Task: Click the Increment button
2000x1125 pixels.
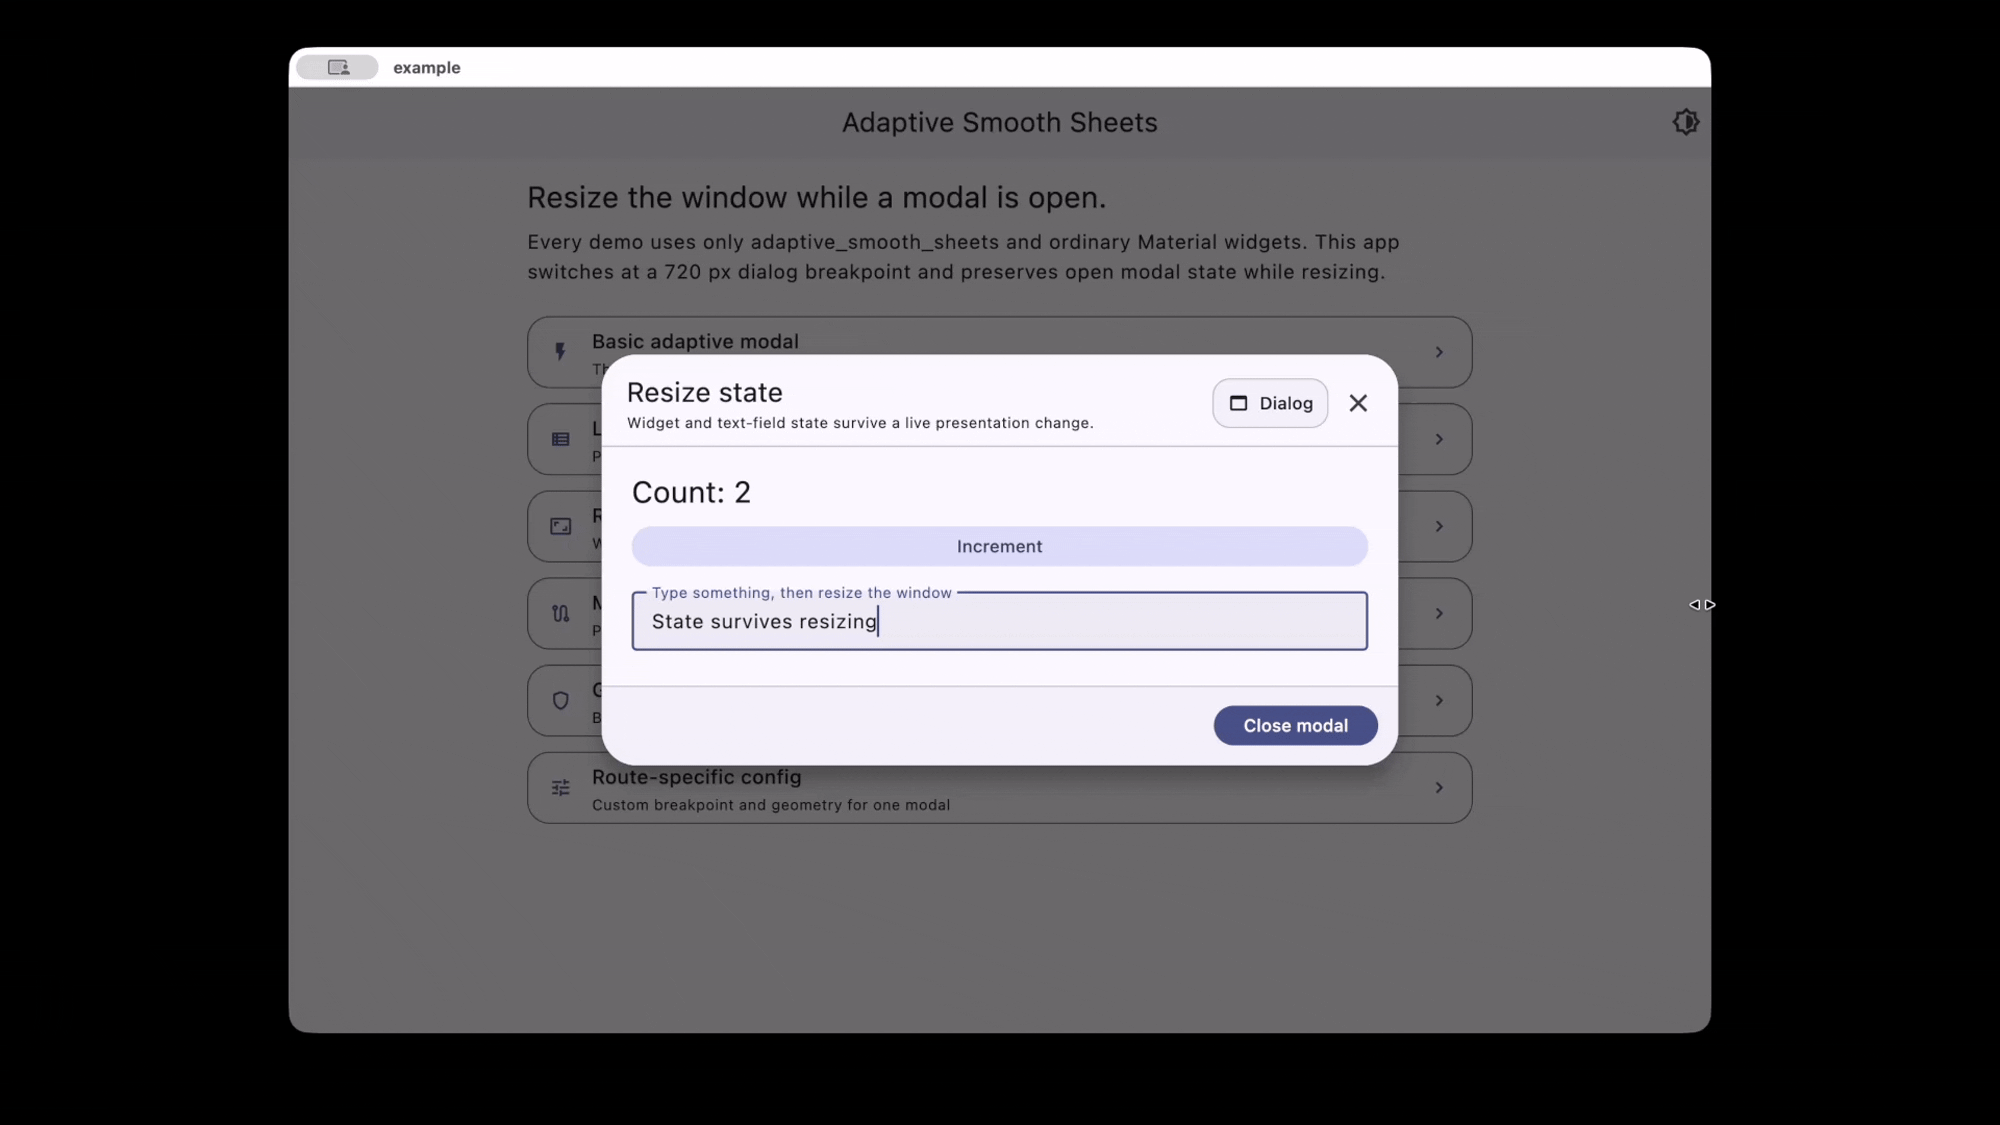Action: click(x=999, y=546)
